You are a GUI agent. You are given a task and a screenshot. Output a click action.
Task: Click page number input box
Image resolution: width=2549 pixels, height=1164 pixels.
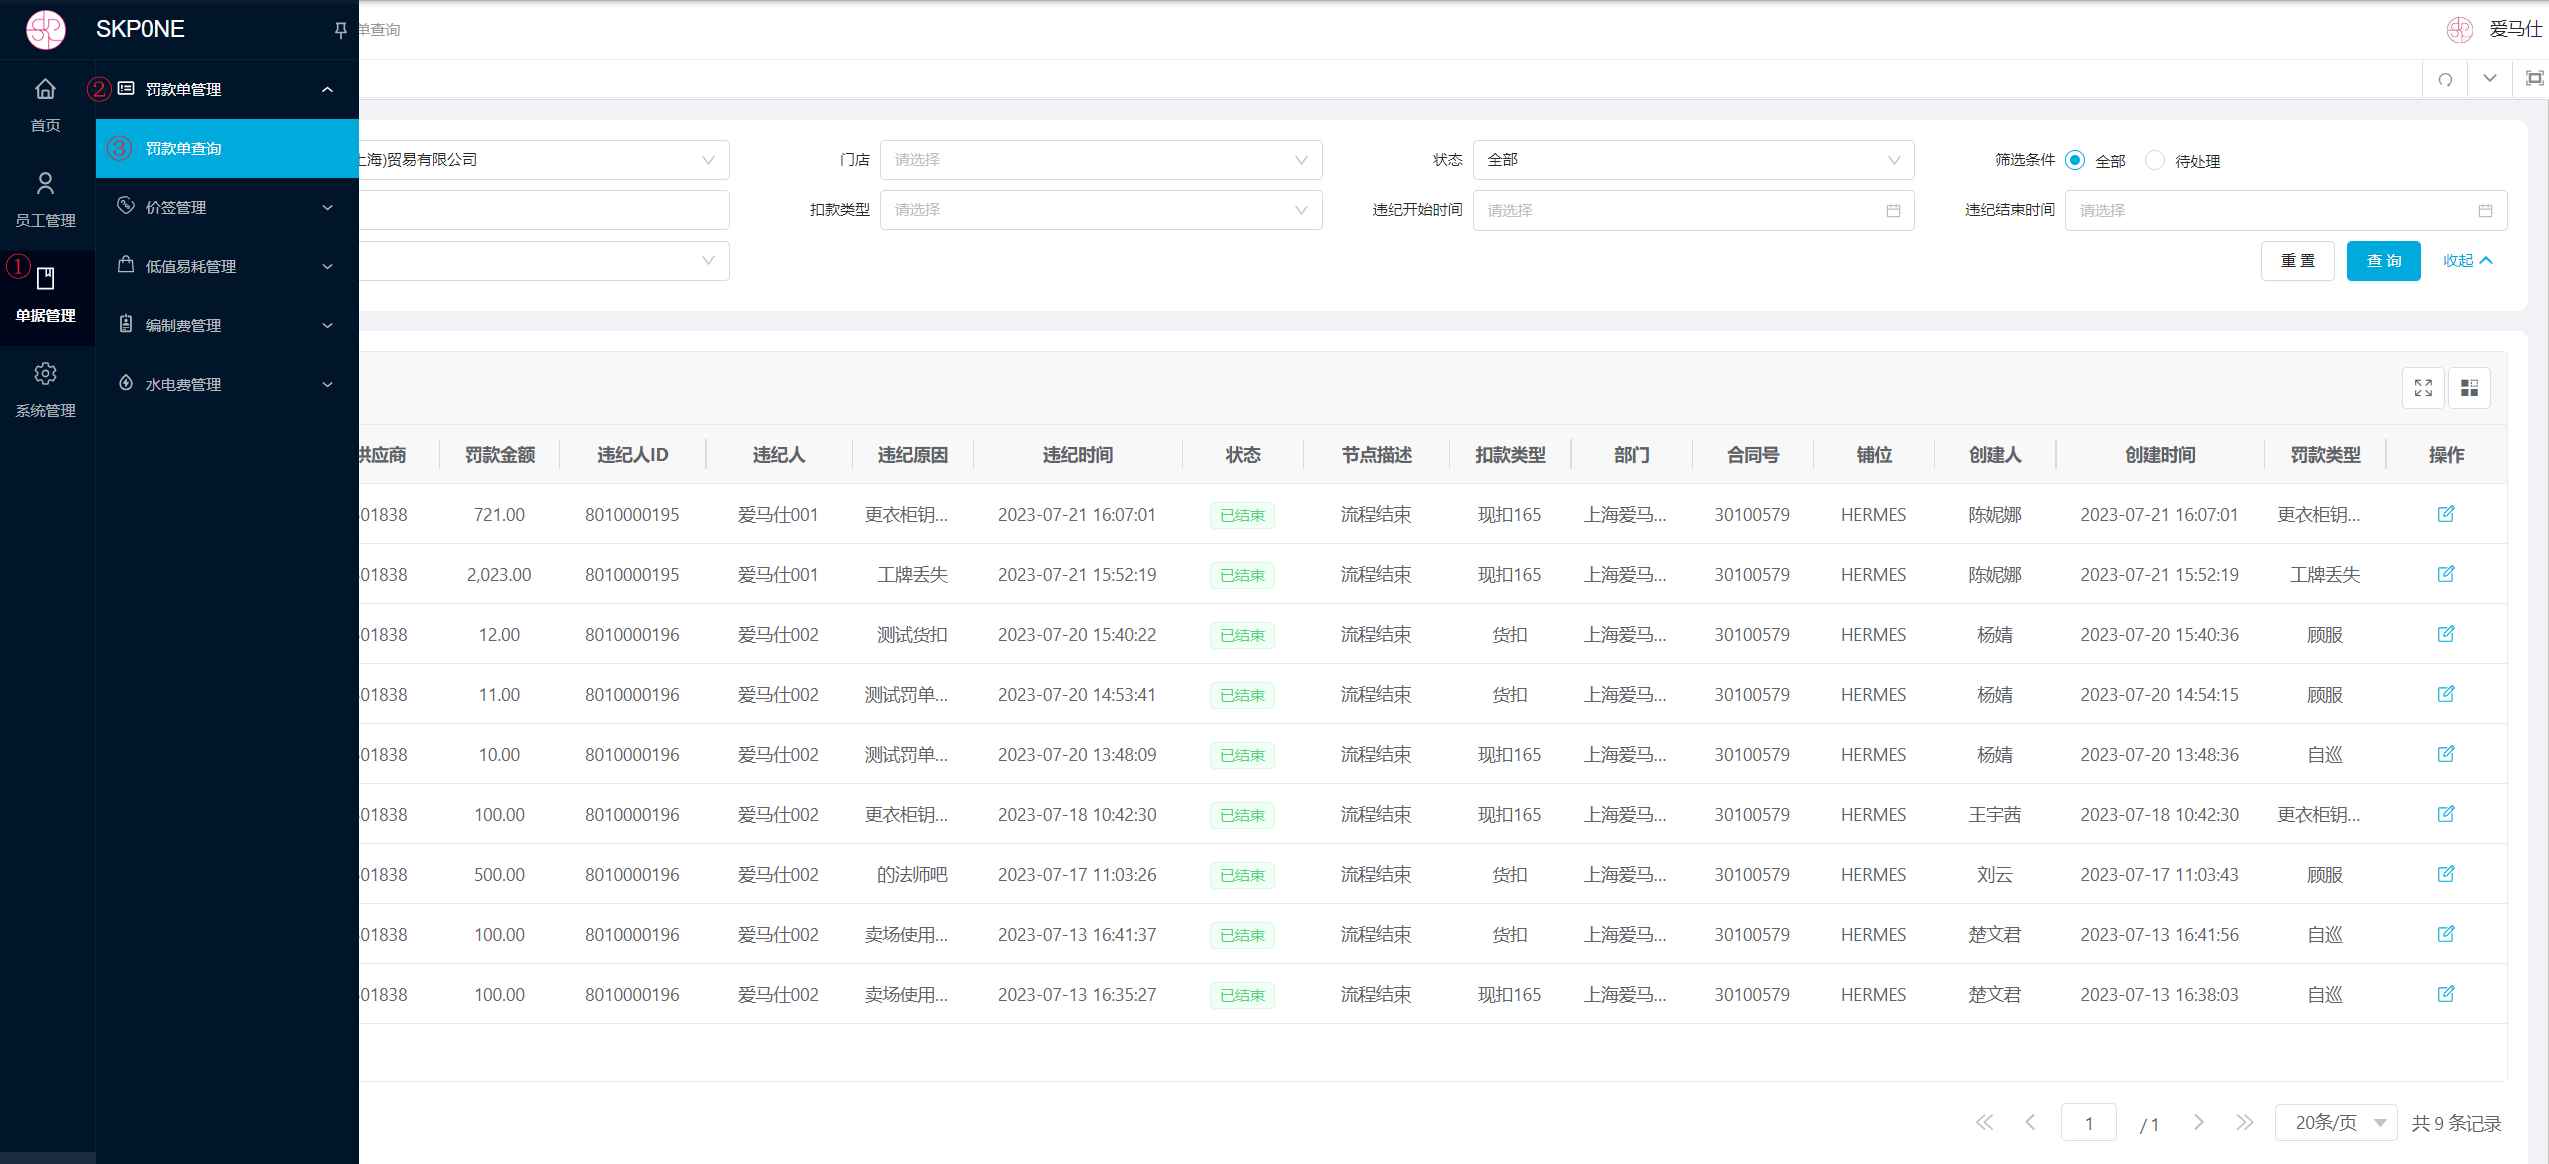2089,1123
